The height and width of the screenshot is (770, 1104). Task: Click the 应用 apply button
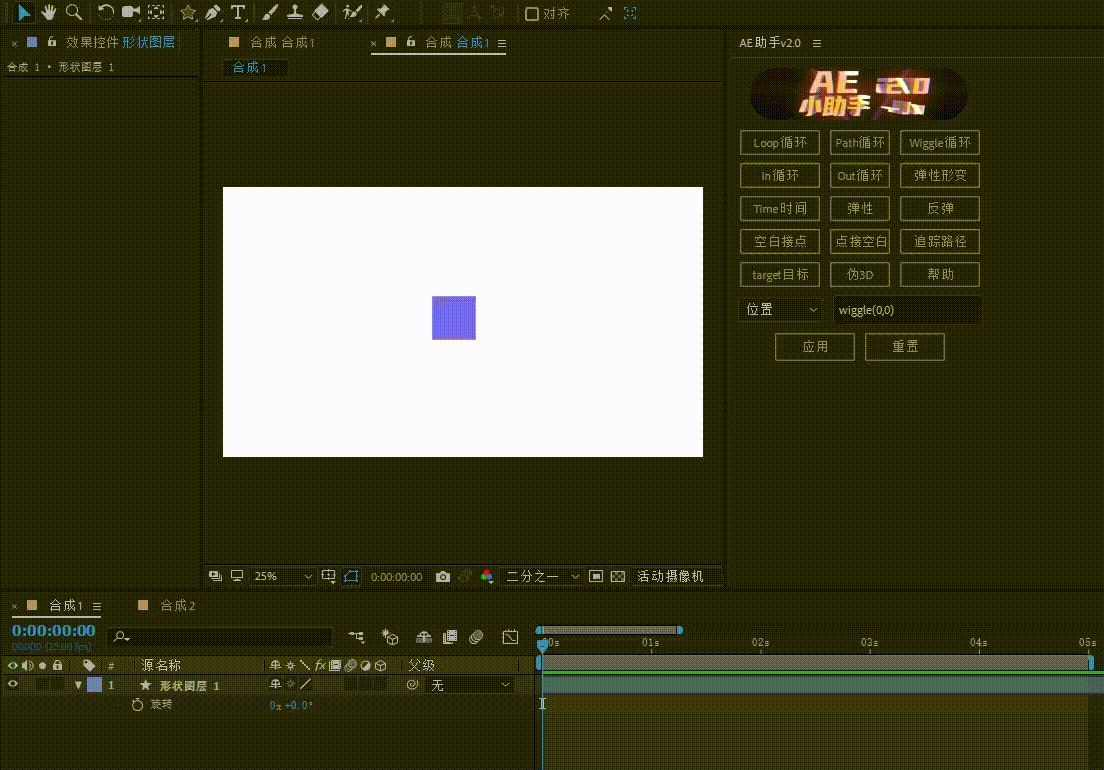(x=815, y=347)
